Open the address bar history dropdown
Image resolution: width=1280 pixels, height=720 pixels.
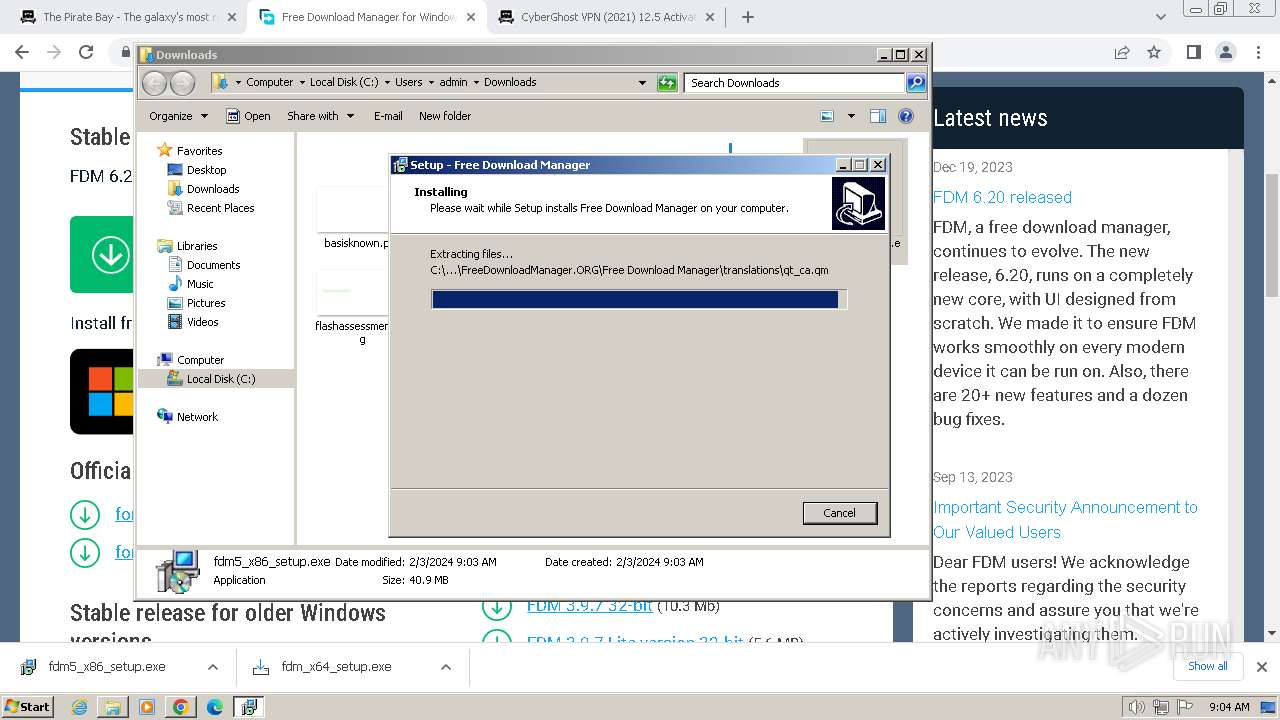(x=642, y=83)
